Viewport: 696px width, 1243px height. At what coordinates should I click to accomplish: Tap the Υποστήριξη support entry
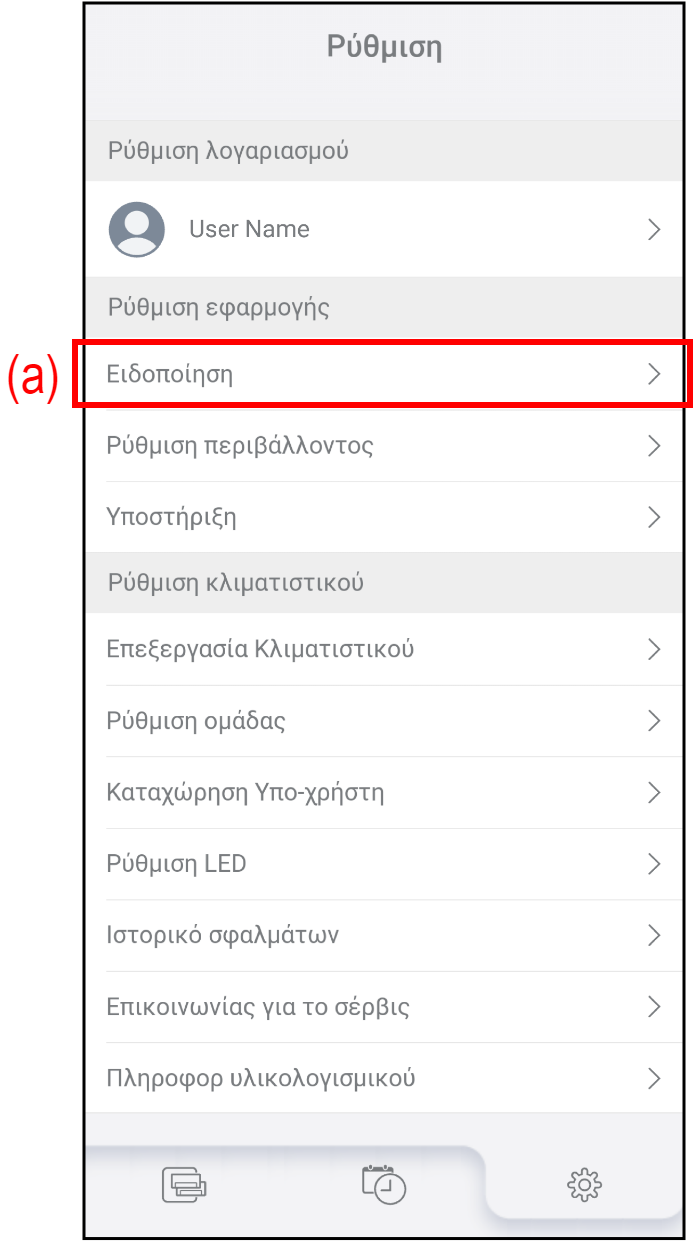click(x=172, y=517)
